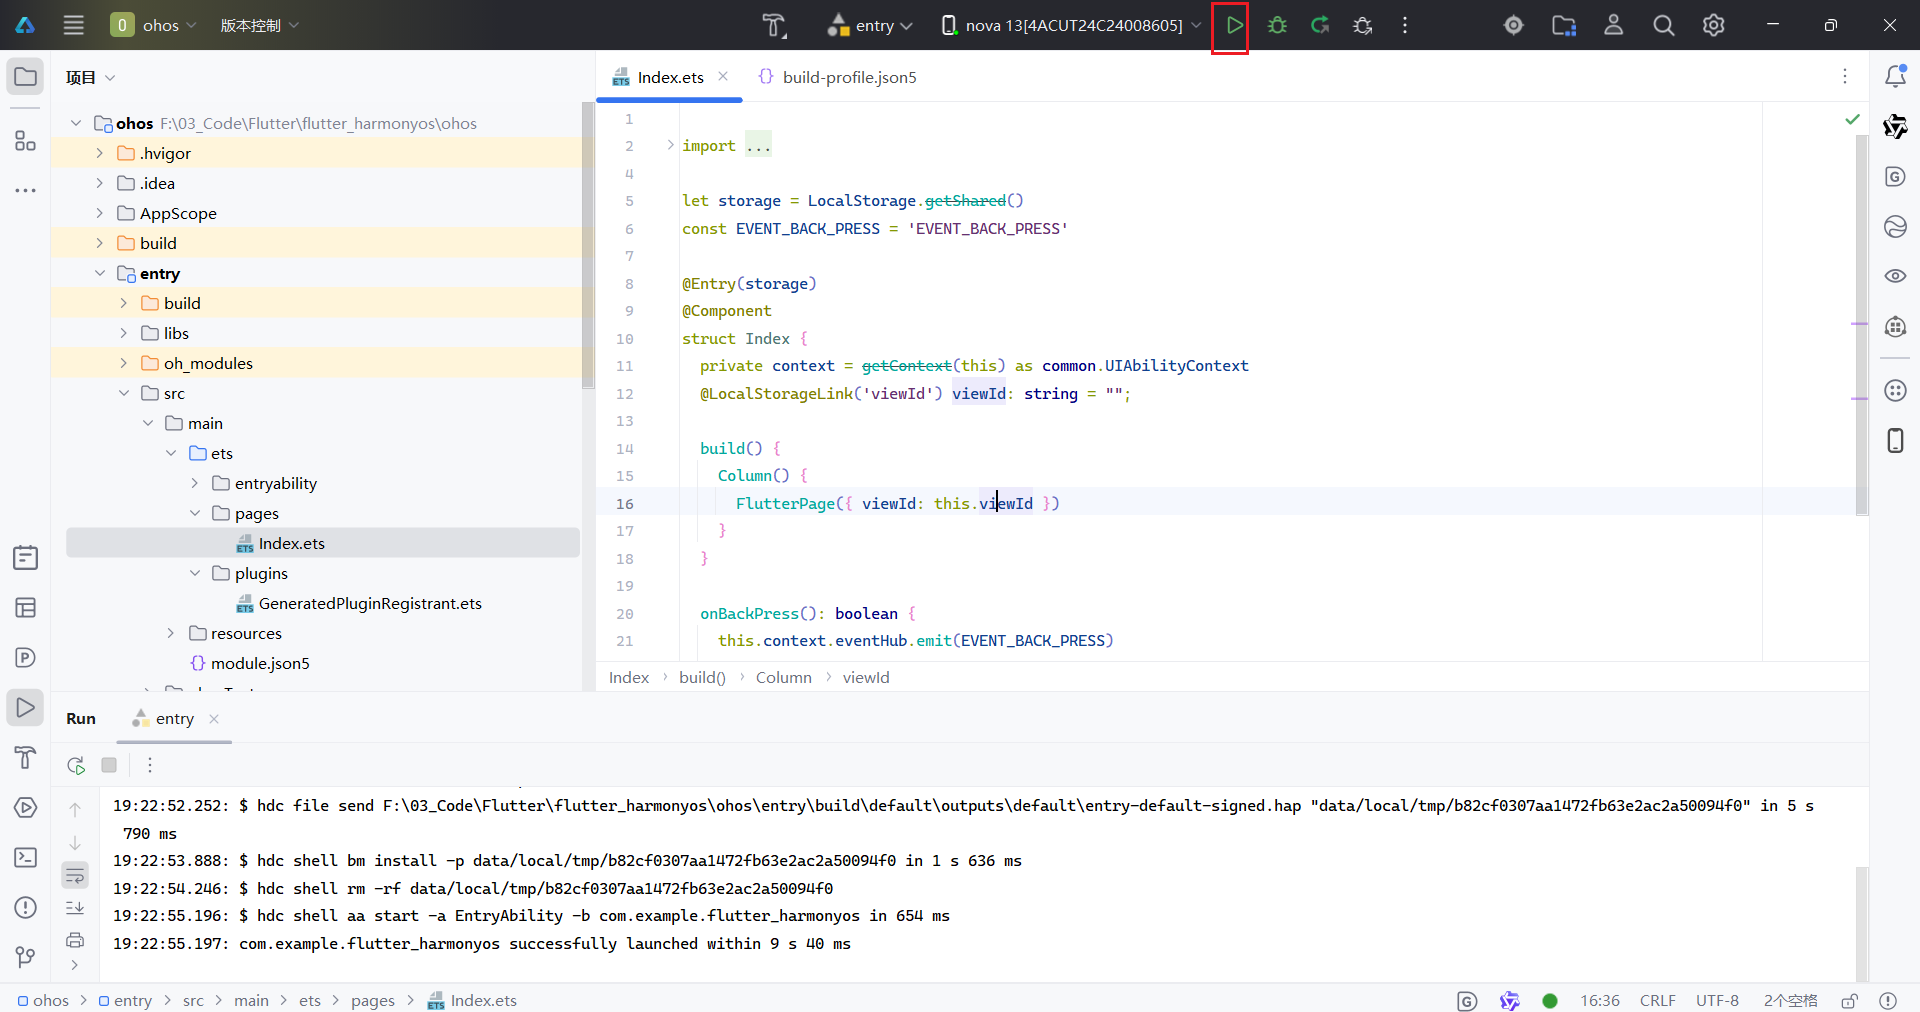
Task: Click Column in editor breadcrumb
Action: pyautogui.click(x=783, y=677)
